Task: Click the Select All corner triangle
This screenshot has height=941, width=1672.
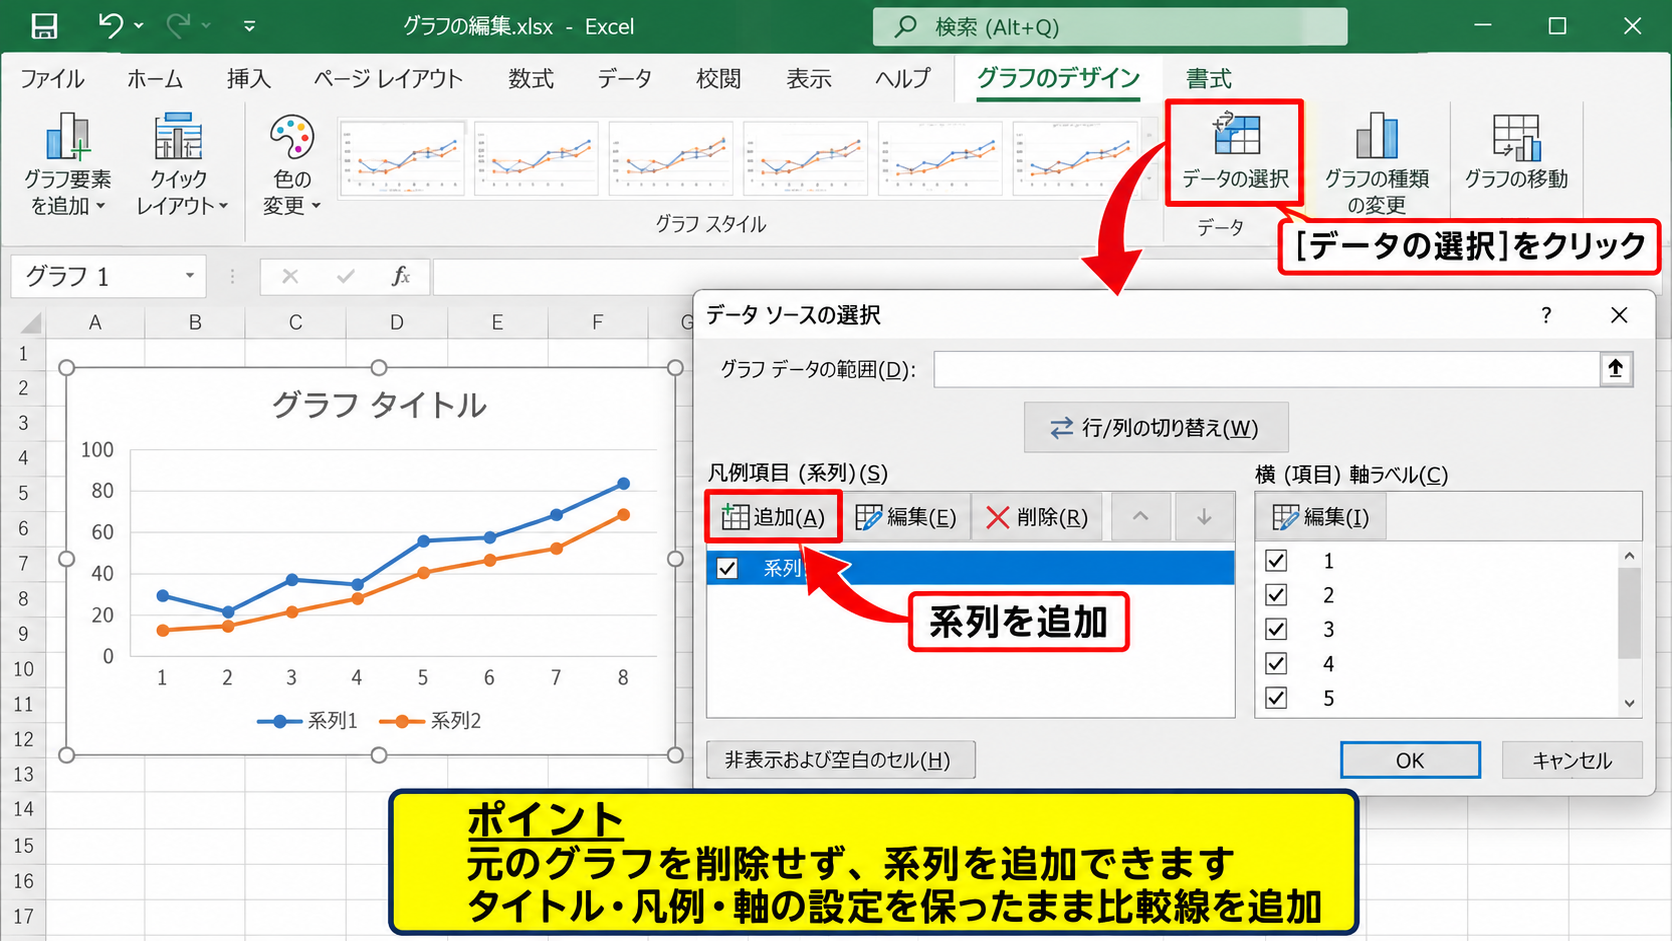Action: pyautogui.click(x=31, y=322)
